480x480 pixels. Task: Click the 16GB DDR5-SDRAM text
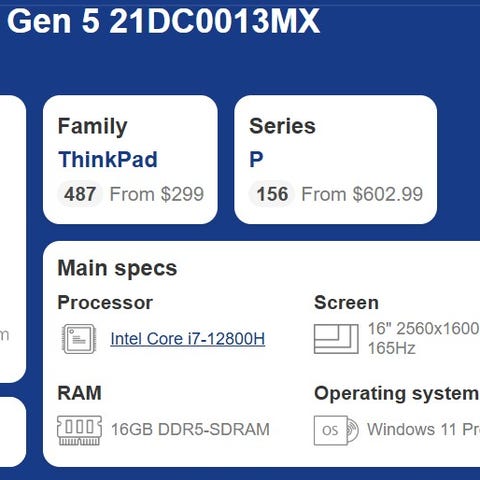coord(190,429)
